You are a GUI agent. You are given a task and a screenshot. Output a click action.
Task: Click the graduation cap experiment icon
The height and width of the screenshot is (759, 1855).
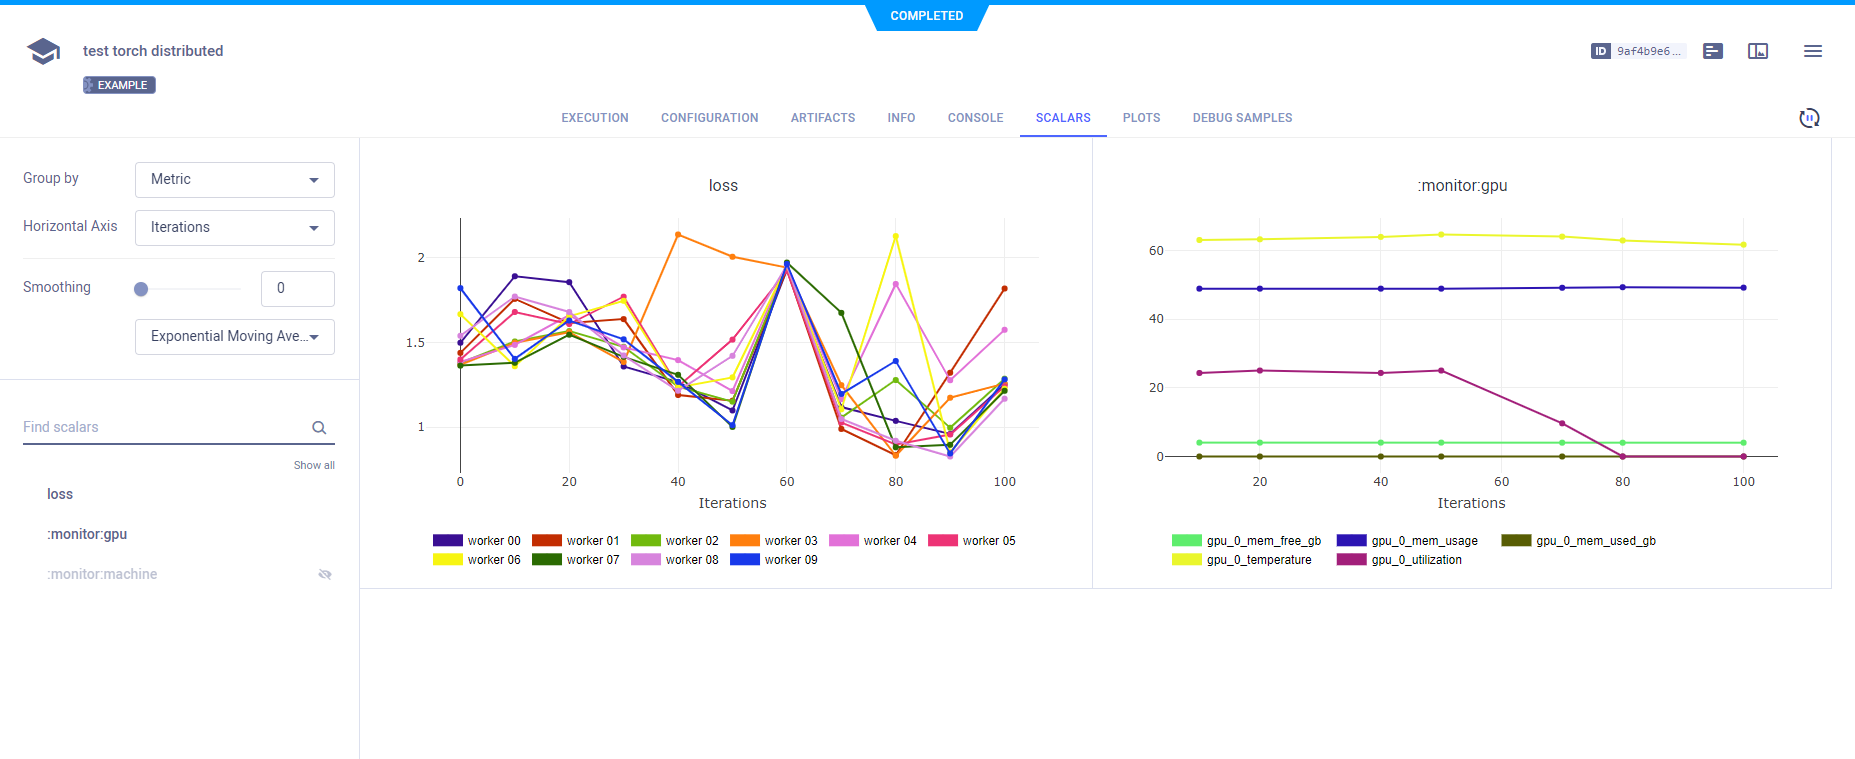coord(43,51)
